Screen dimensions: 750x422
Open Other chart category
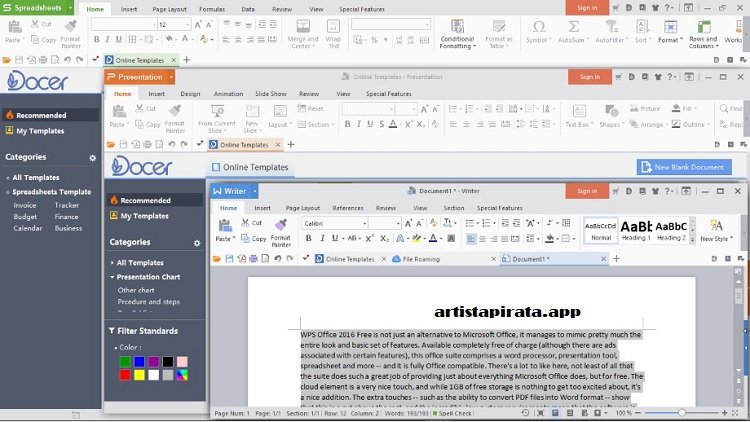[136, 290]
